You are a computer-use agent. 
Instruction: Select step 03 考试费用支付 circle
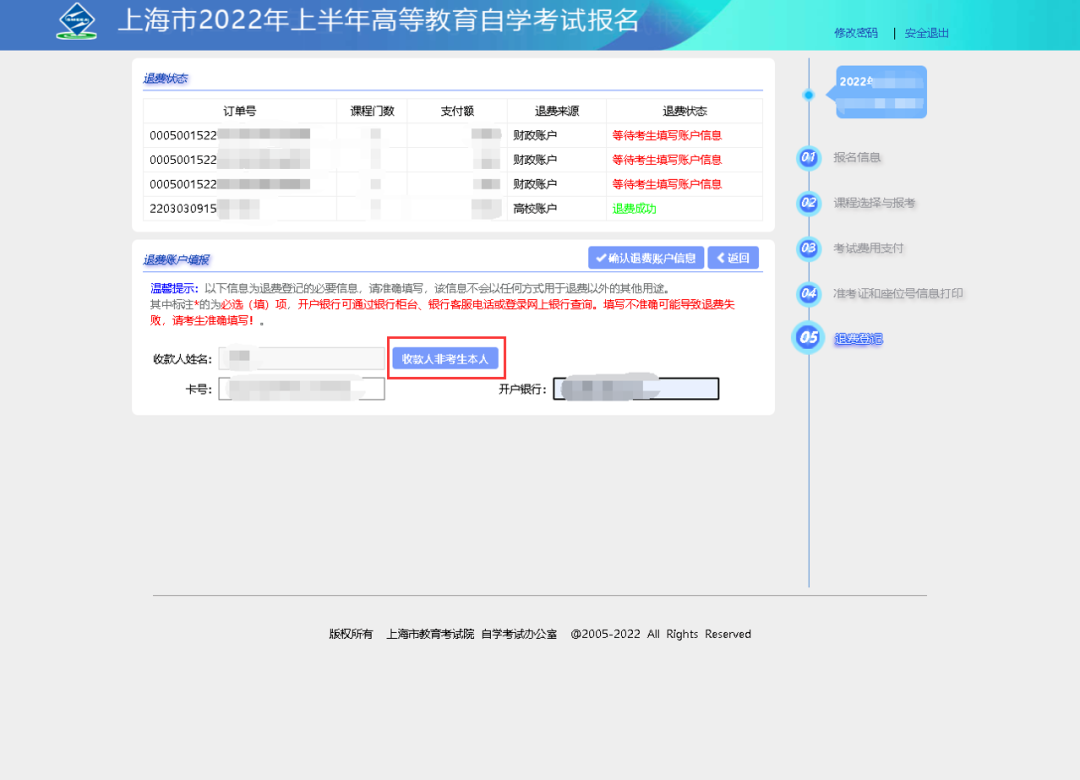pyautogui.click(x=808, y=248)
